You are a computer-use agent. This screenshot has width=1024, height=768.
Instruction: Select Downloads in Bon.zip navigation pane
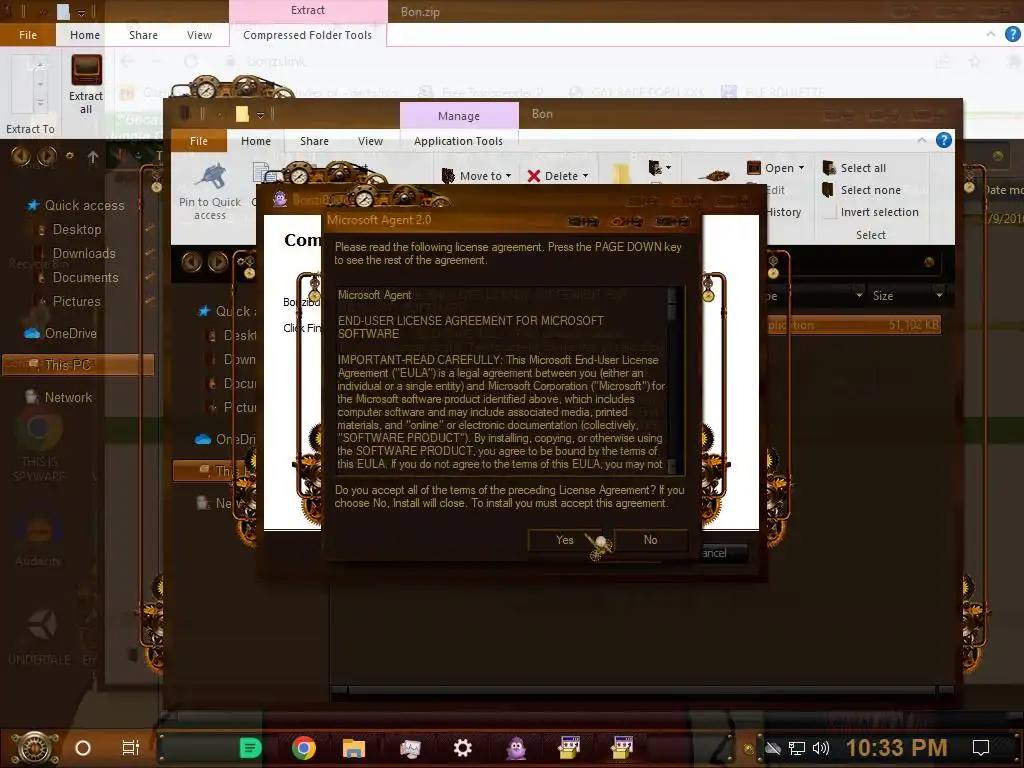(84, 253)
